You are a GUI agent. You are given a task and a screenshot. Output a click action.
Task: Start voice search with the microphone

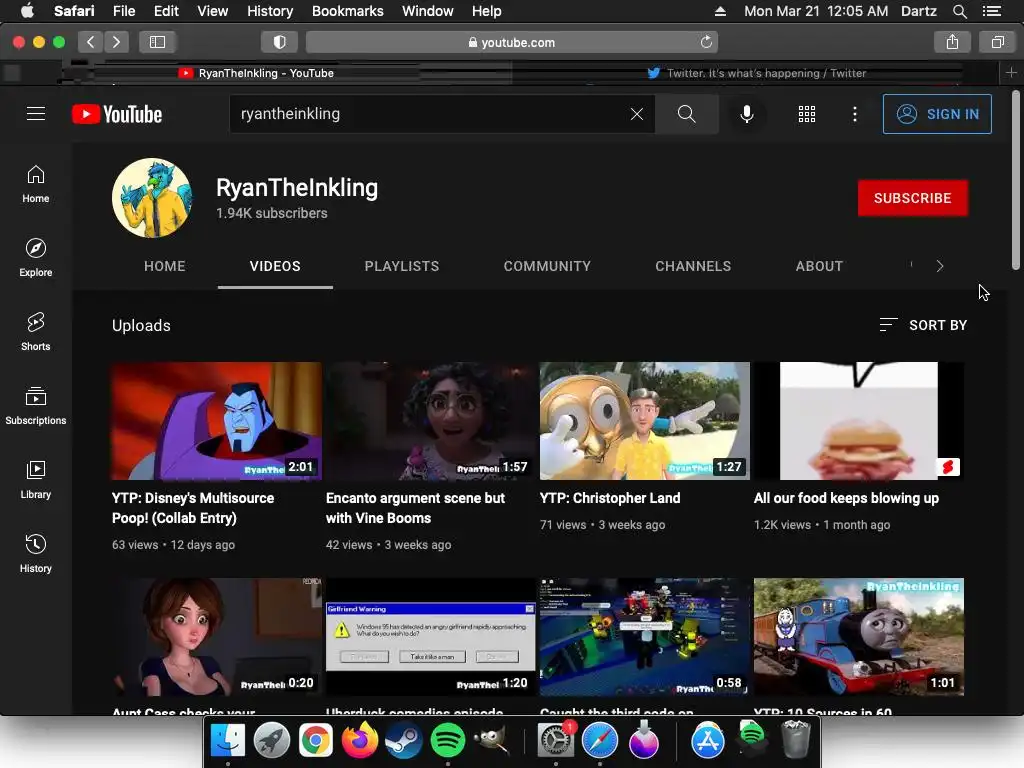pos(746,114)
